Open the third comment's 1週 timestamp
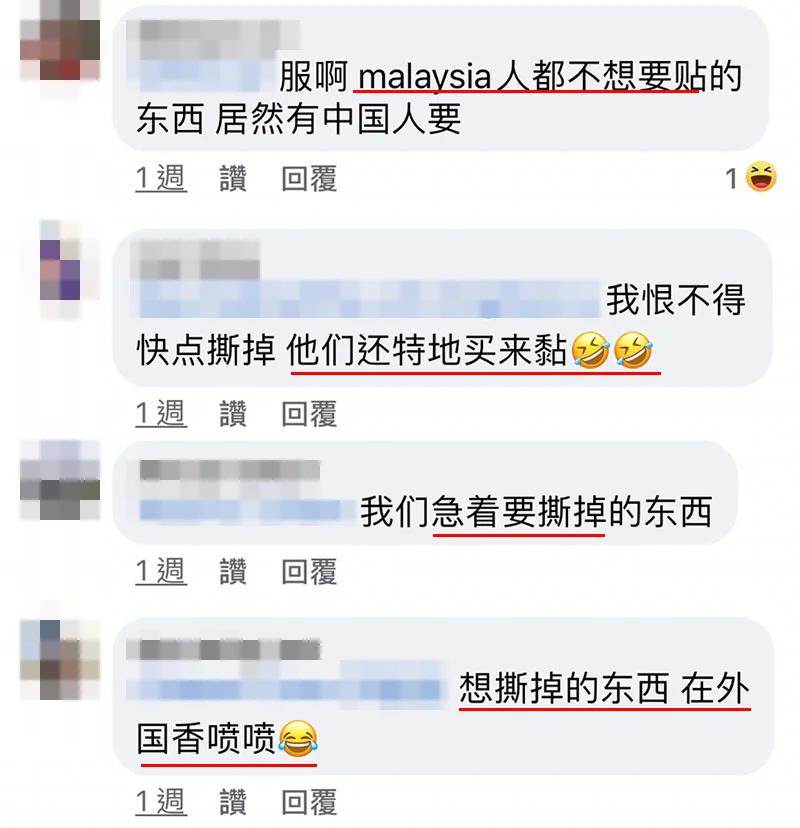 [161, 571]
